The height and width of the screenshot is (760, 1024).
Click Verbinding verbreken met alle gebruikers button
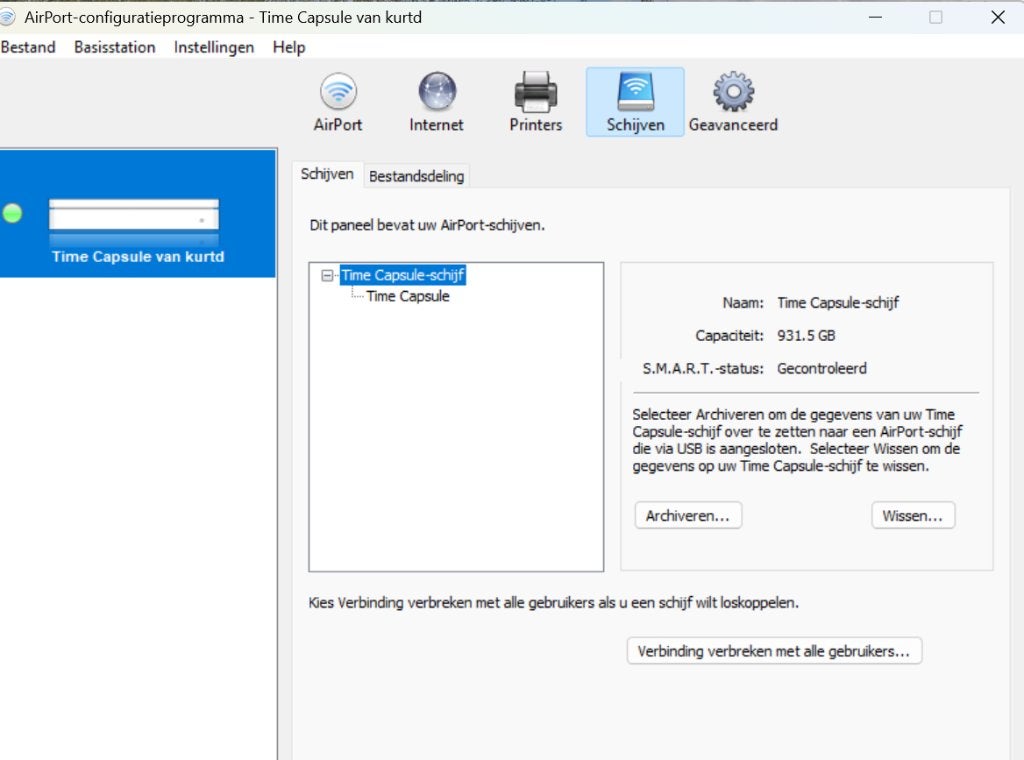coord(774,652)
